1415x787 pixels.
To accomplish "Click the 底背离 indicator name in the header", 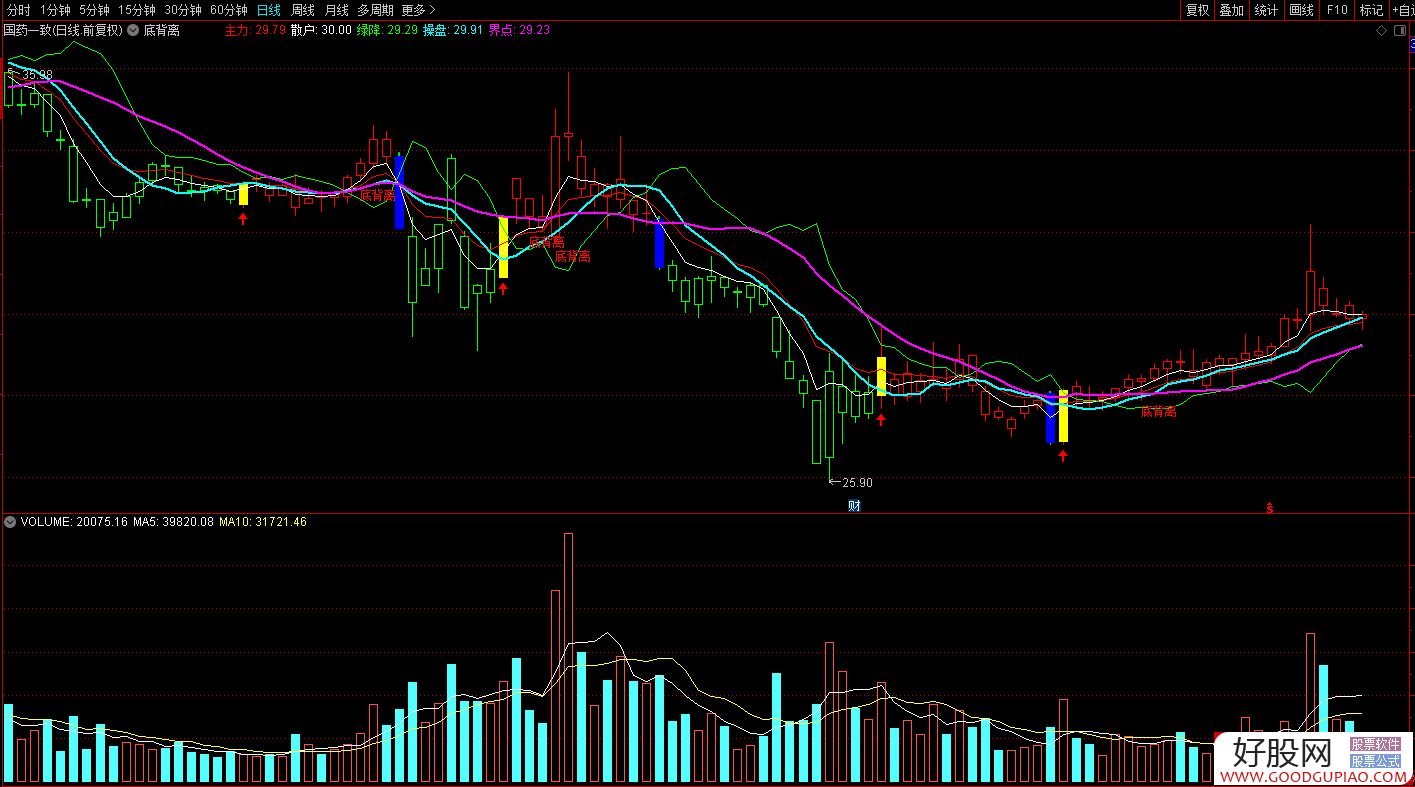I will point(161,30).
